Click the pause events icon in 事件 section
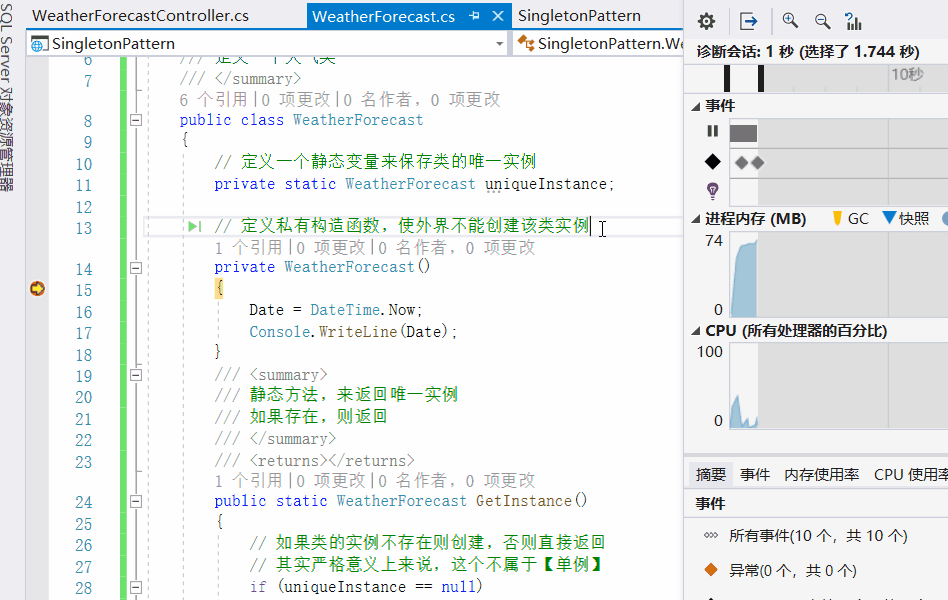This screenshot has height=600, width=948. coord(712,130)
